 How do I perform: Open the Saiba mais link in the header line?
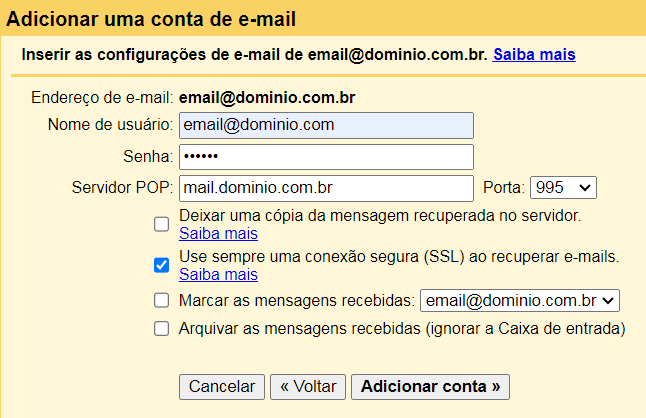tap(534, 52)
